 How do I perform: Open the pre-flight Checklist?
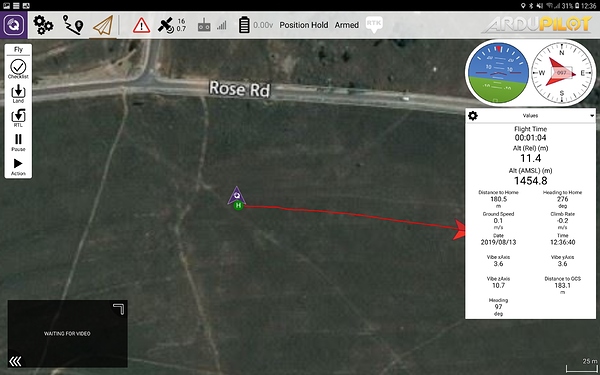coord(18,69)
